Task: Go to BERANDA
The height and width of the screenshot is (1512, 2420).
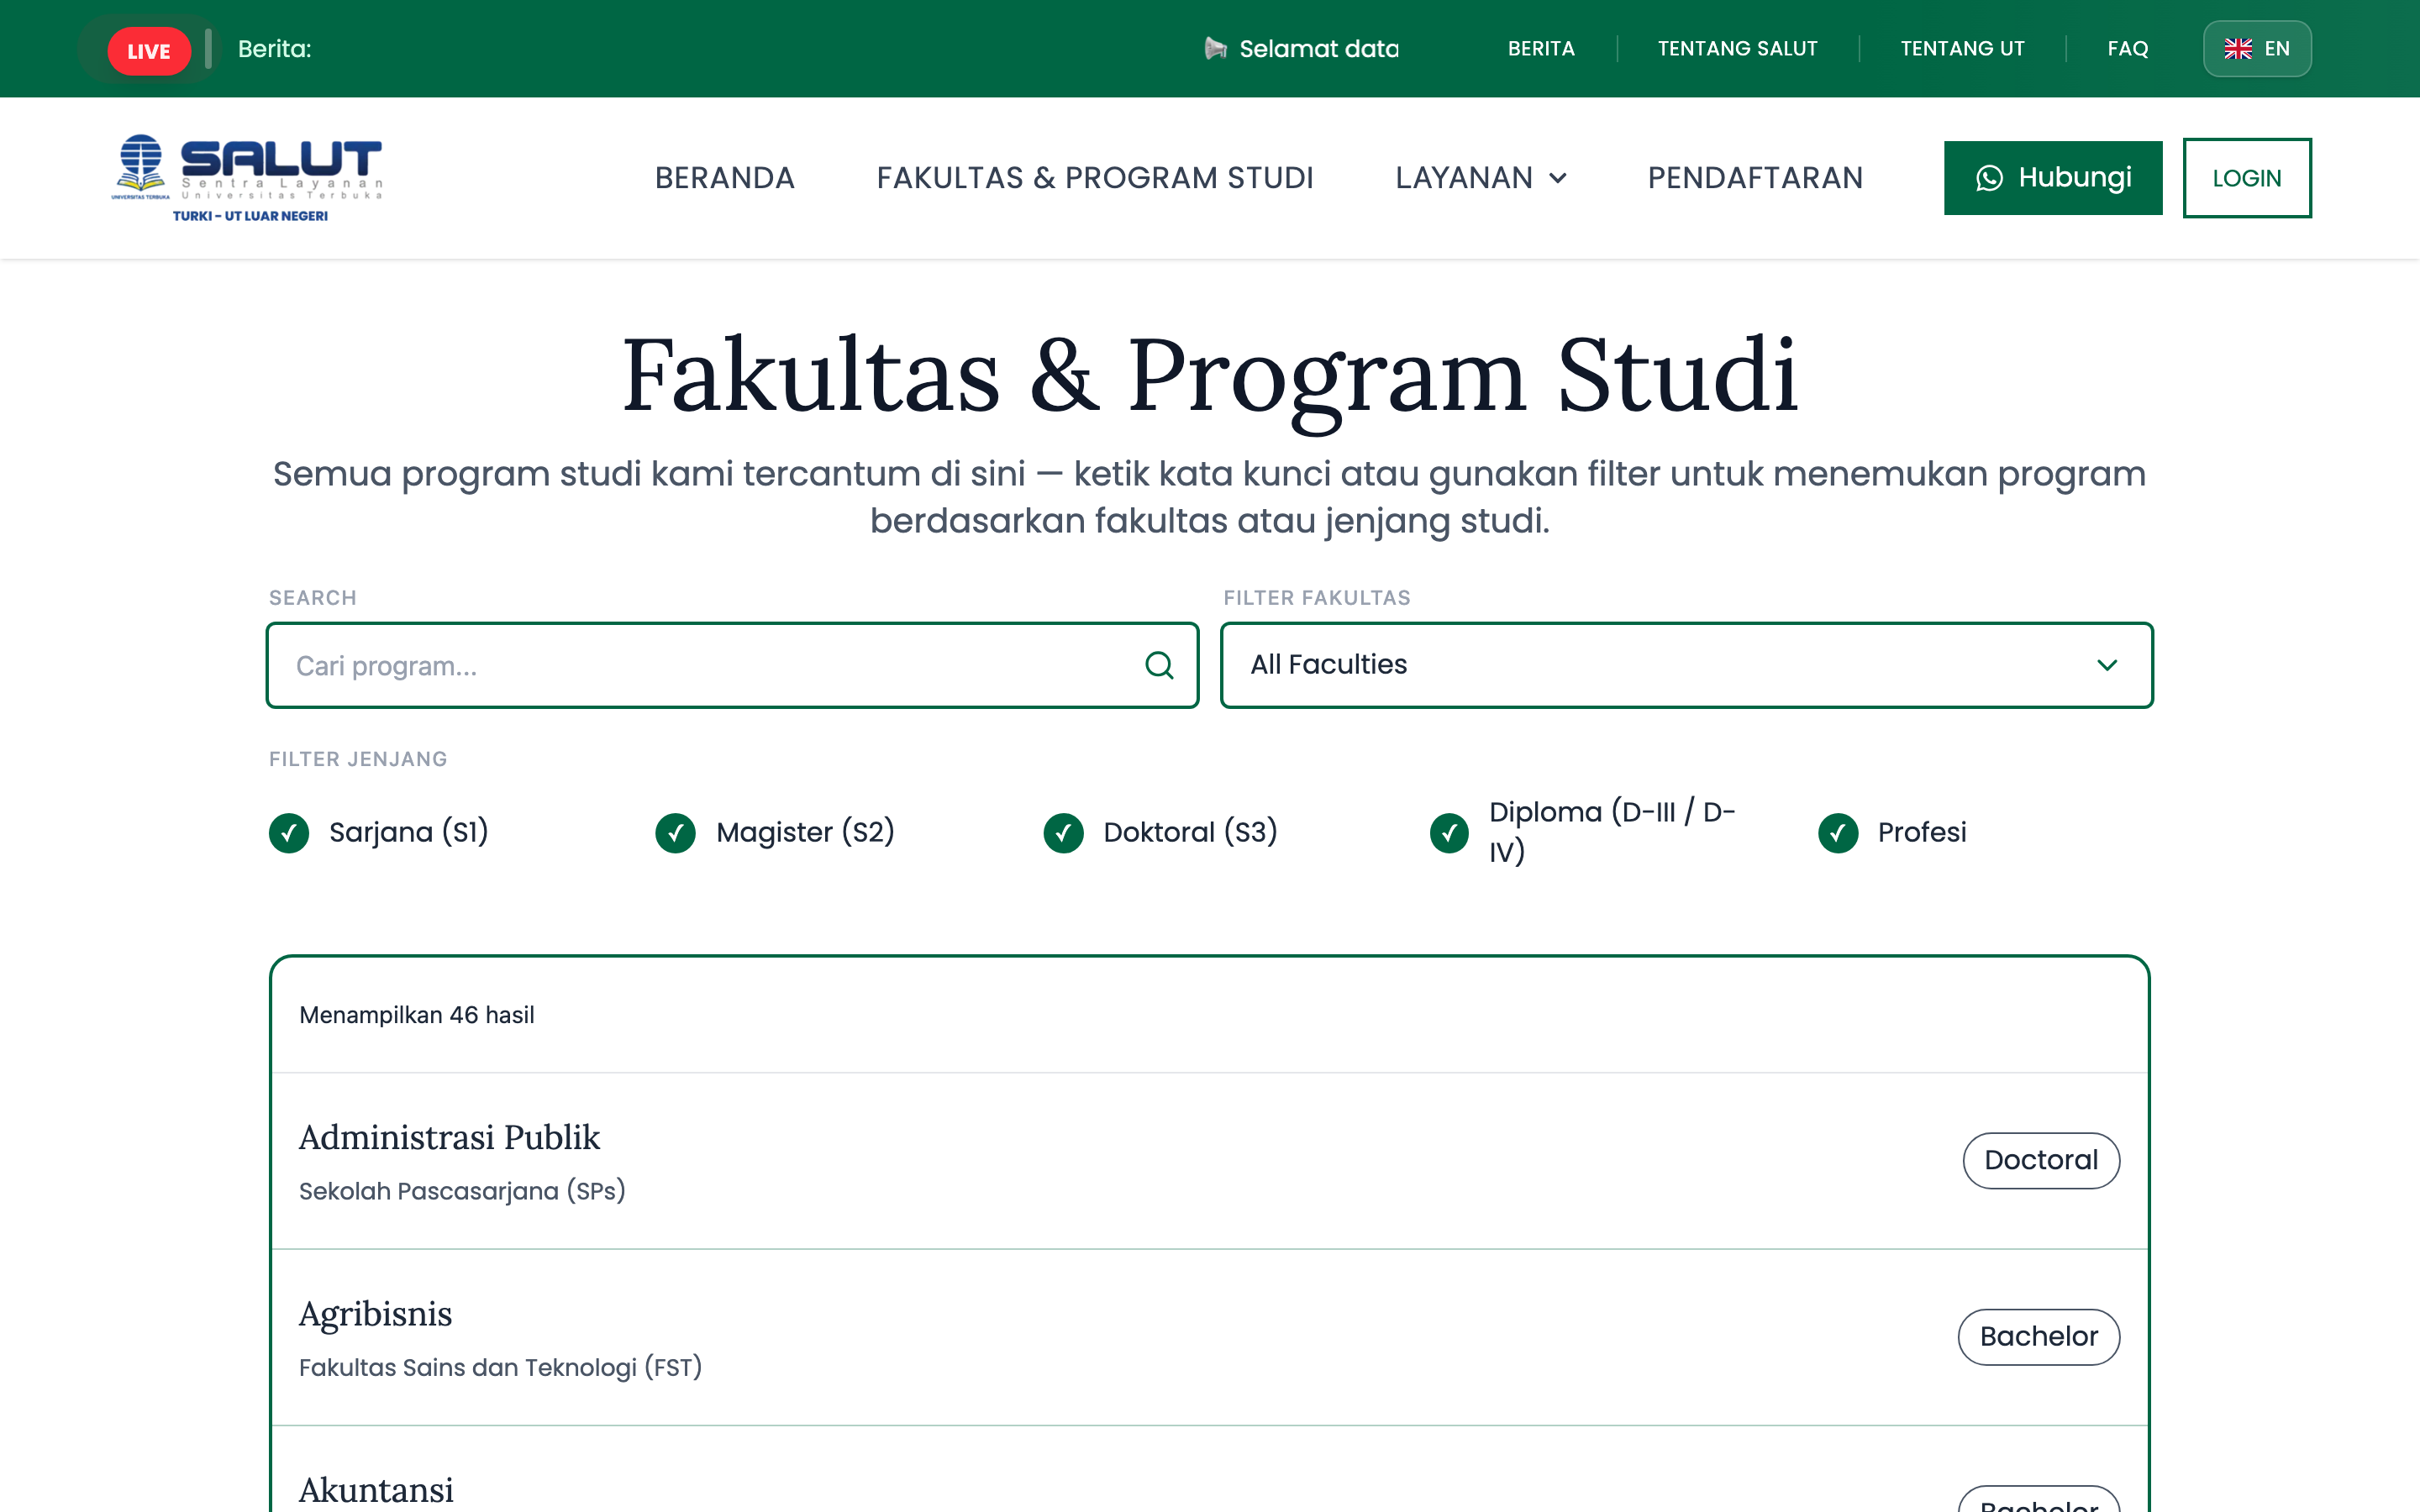Action: [x=725, y=178]
